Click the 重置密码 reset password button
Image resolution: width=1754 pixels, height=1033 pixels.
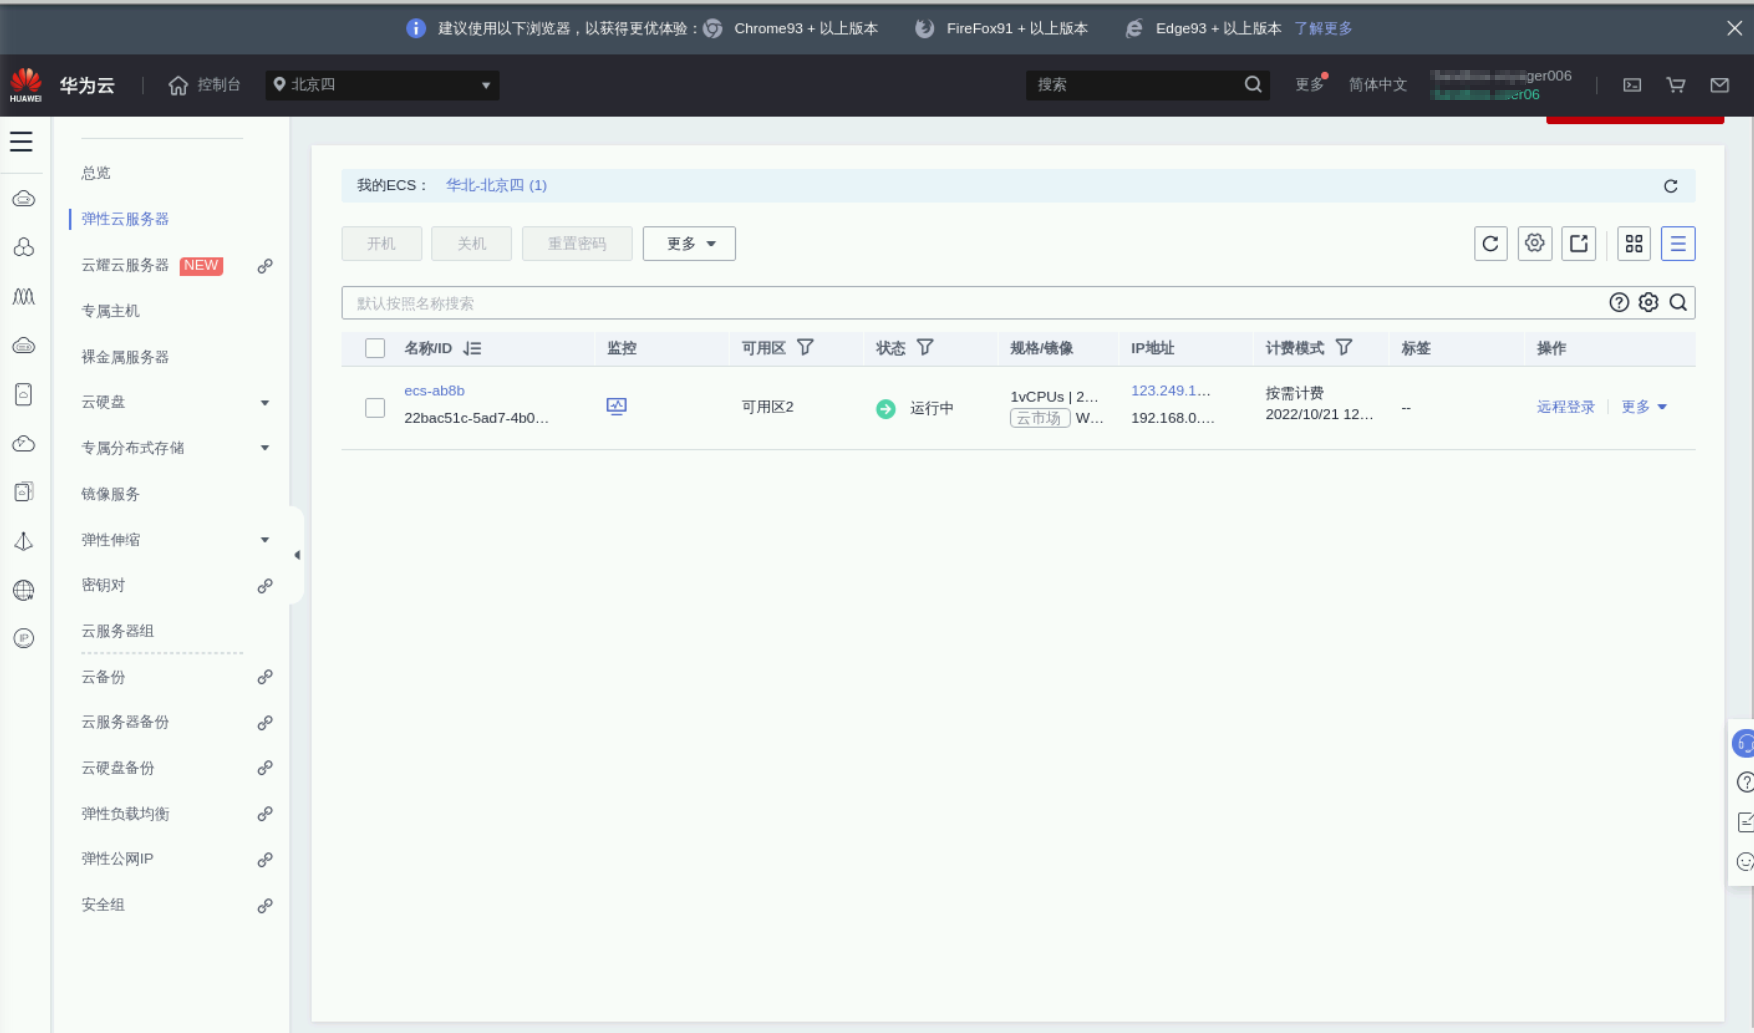pos(577,244)
